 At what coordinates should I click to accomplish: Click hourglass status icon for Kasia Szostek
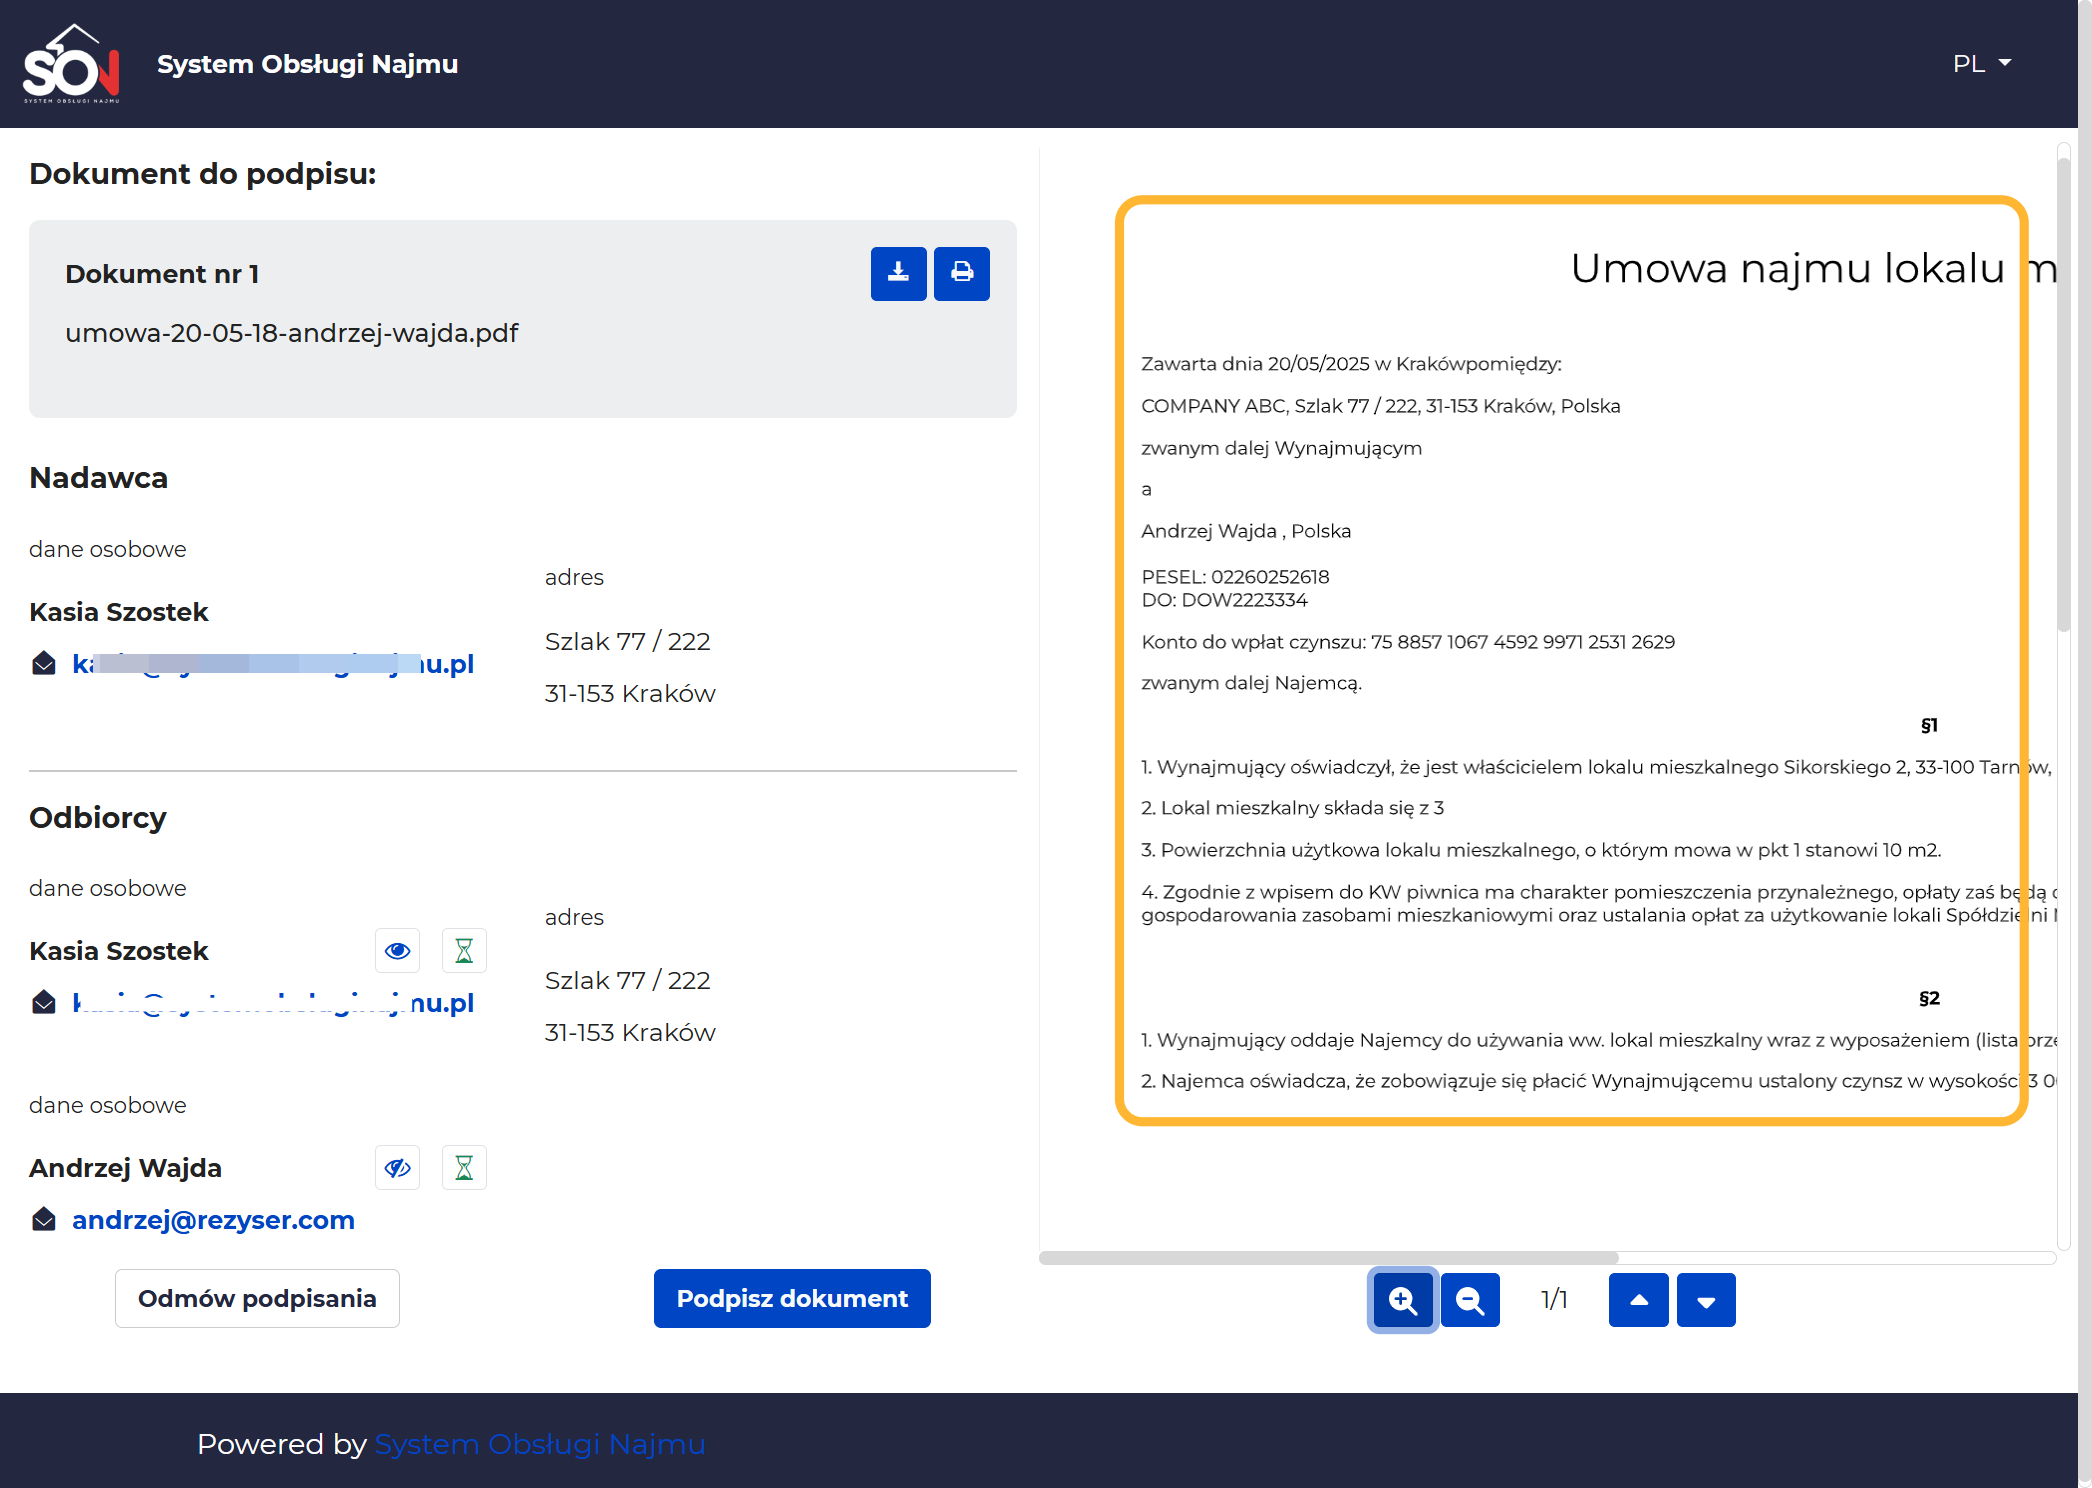pyautogui.click(x=464, y=951)
